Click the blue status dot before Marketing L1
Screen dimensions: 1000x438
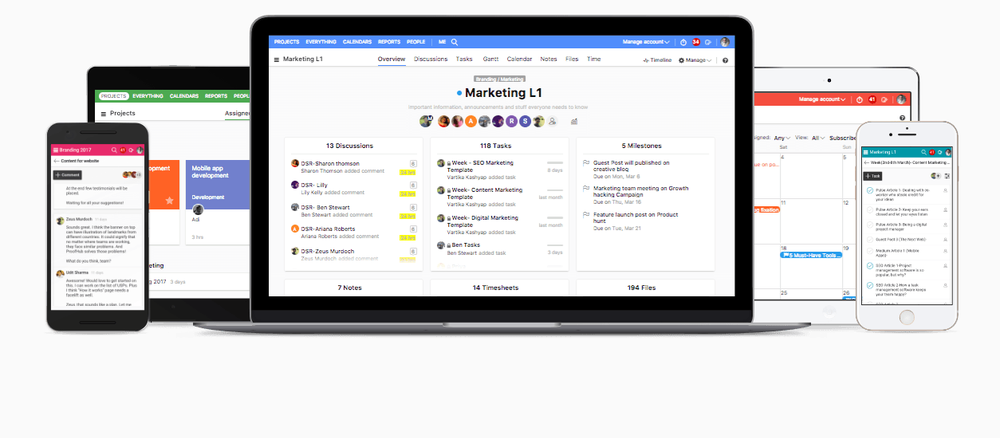(459, 94)
